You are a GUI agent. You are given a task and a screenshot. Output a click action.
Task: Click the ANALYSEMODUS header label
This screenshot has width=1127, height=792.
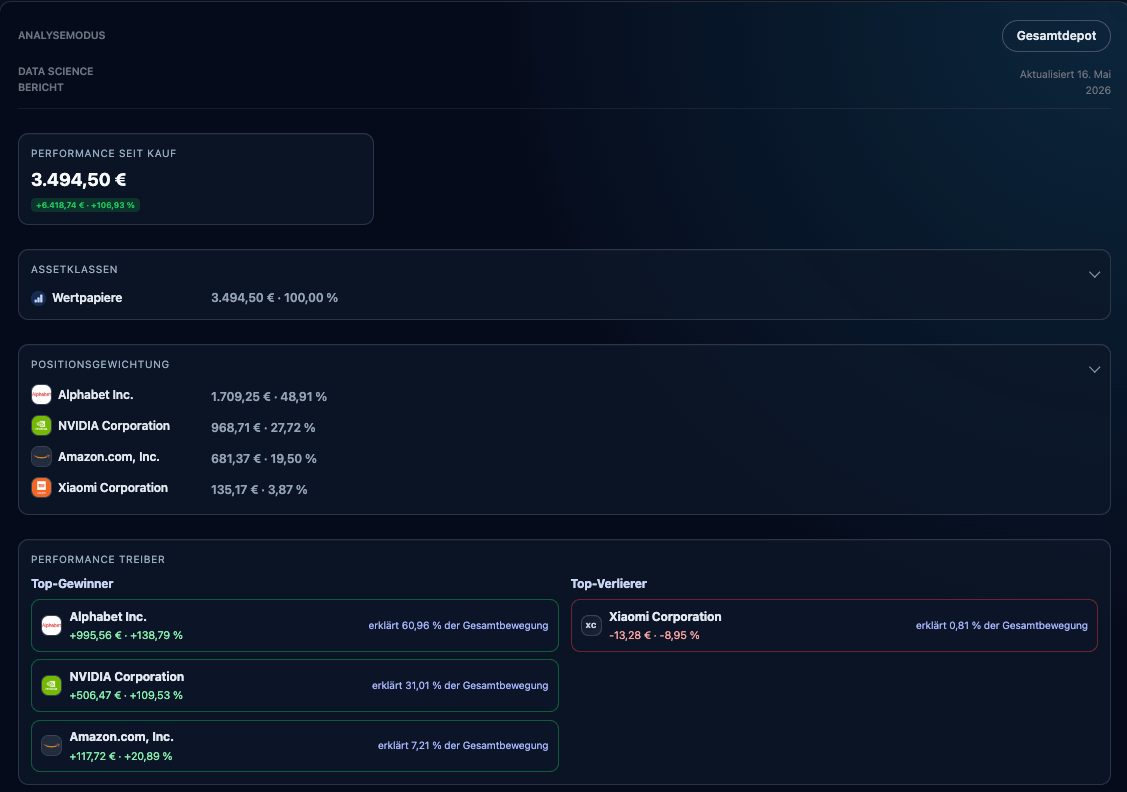[62, 35]
